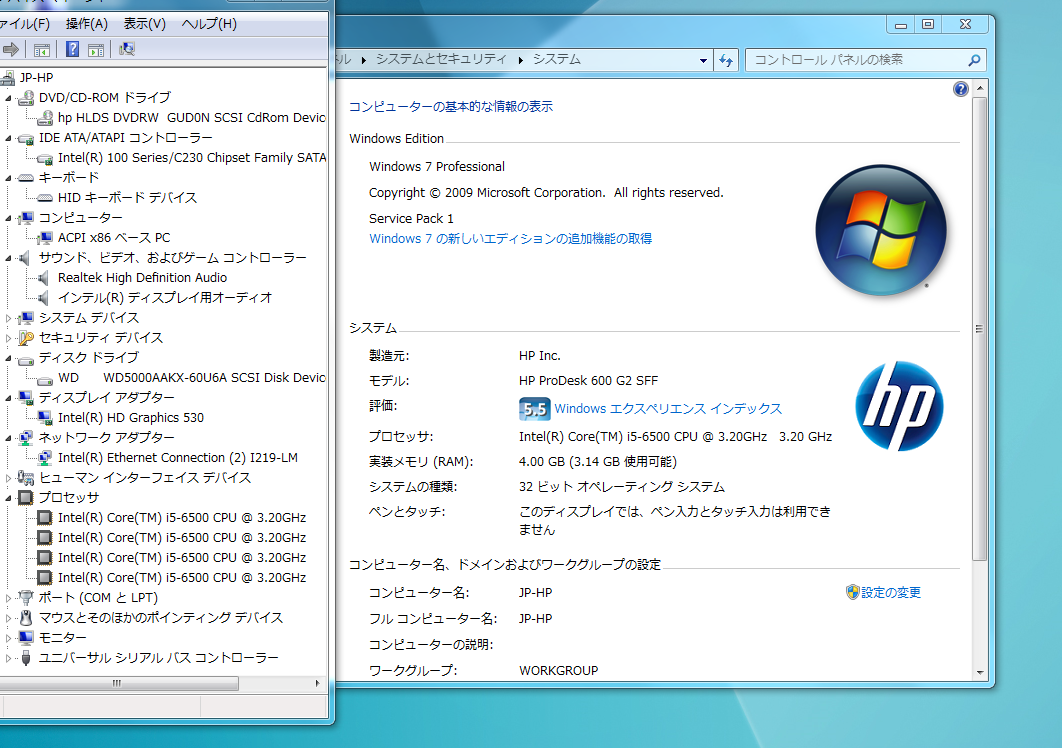
Task: Click the display adapters category icon
Action: [x=26, y=398]
